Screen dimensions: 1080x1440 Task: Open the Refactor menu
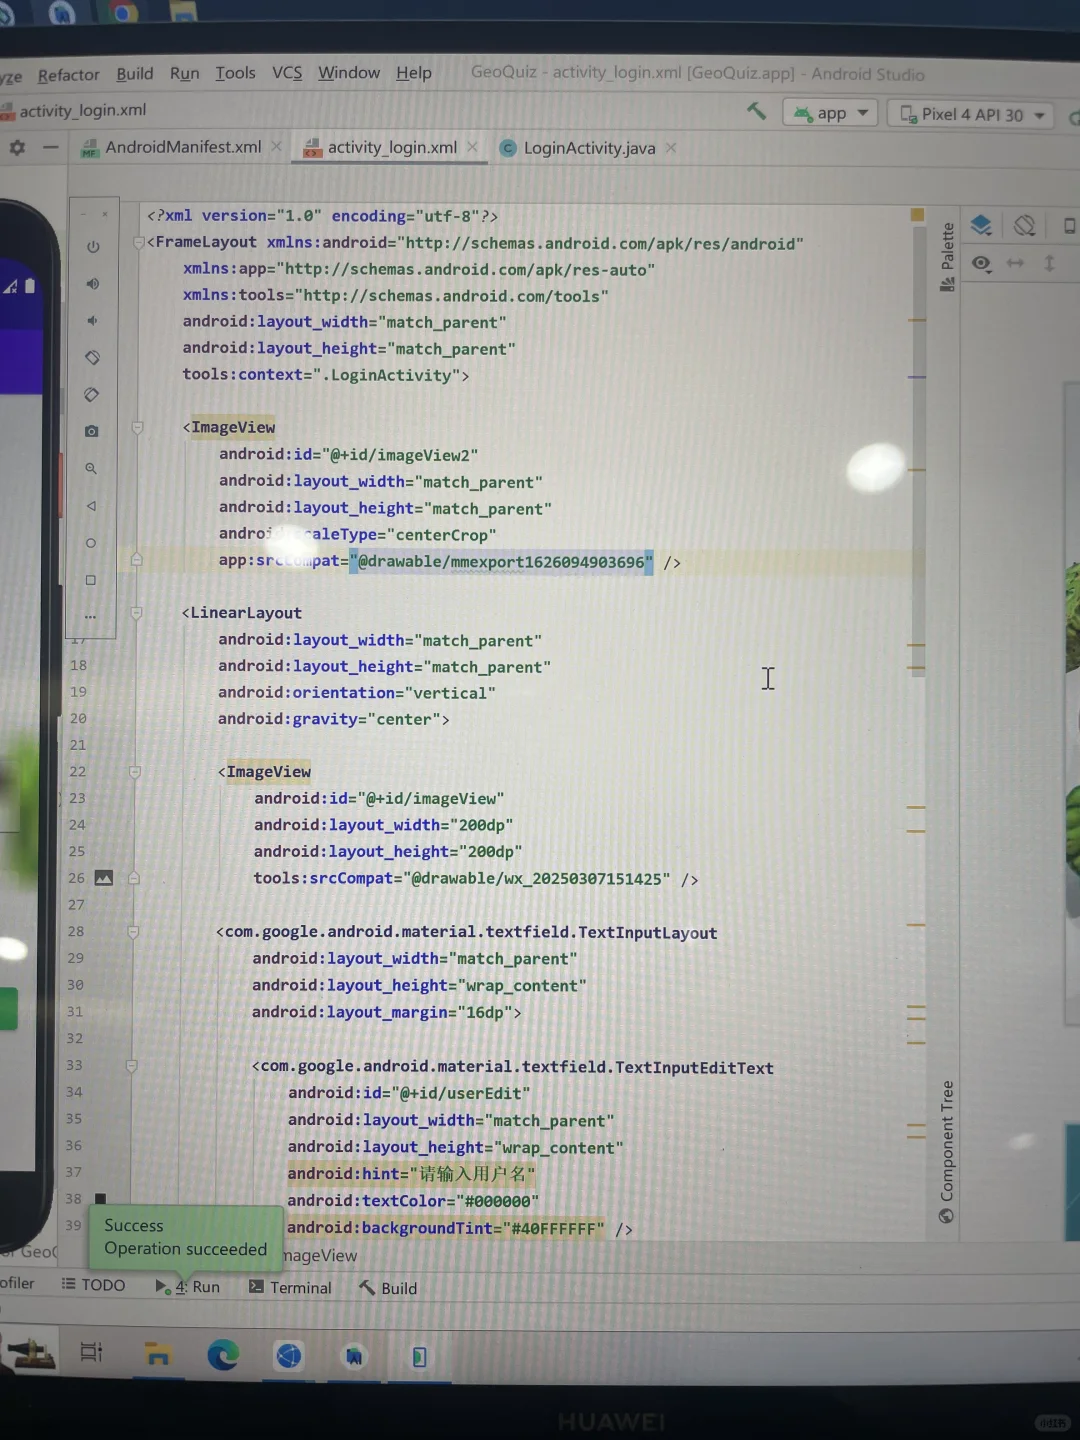(68, 75)
